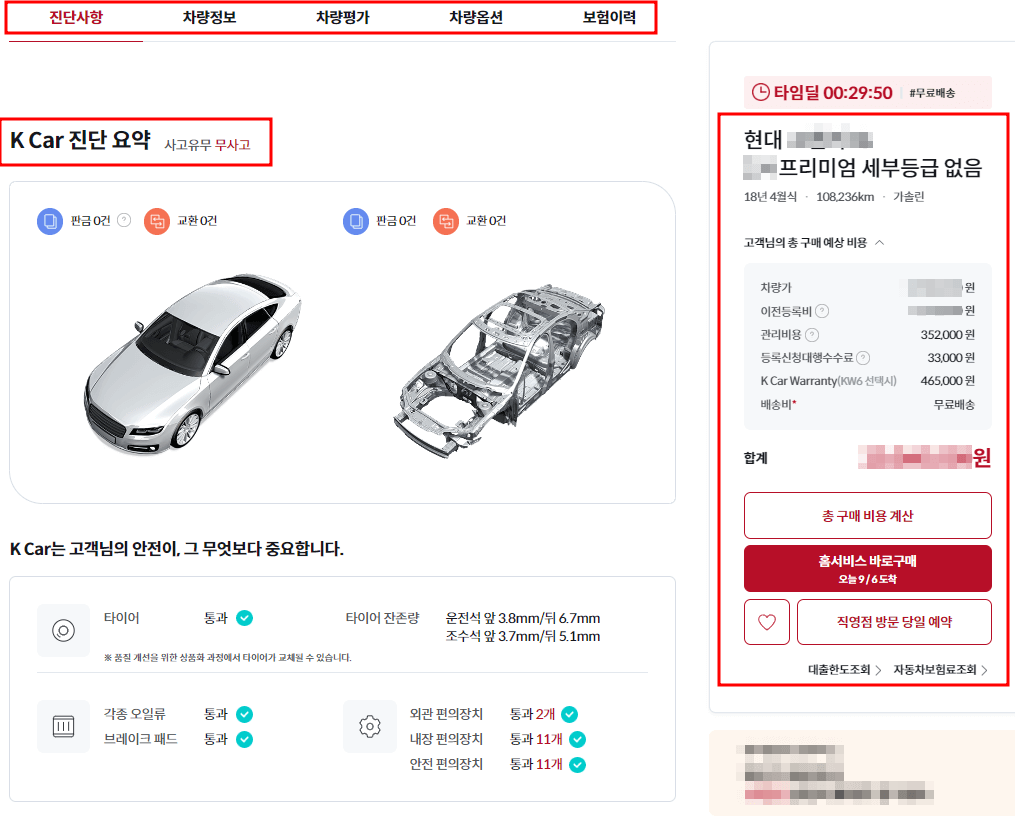Open the 관리비용 question mark icon
Screen dimensions: 1015x820
point(812,334)
